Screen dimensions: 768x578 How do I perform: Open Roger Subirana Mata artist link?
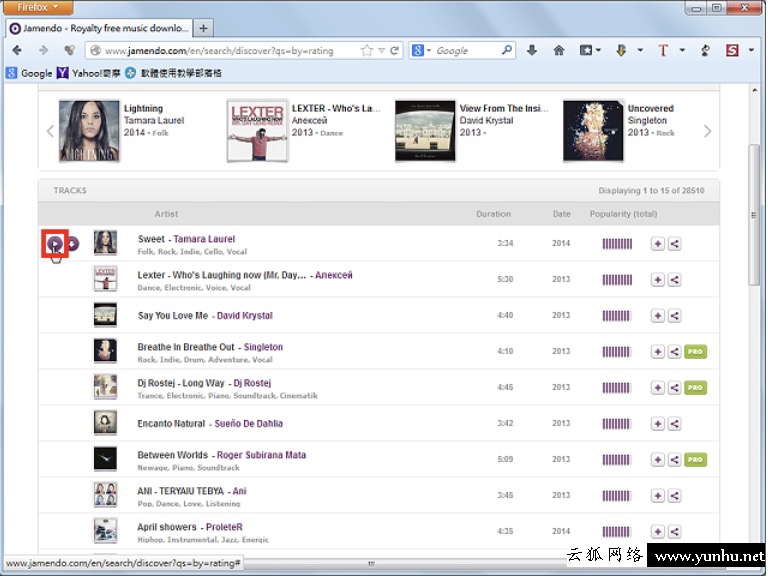coord(261,455)
